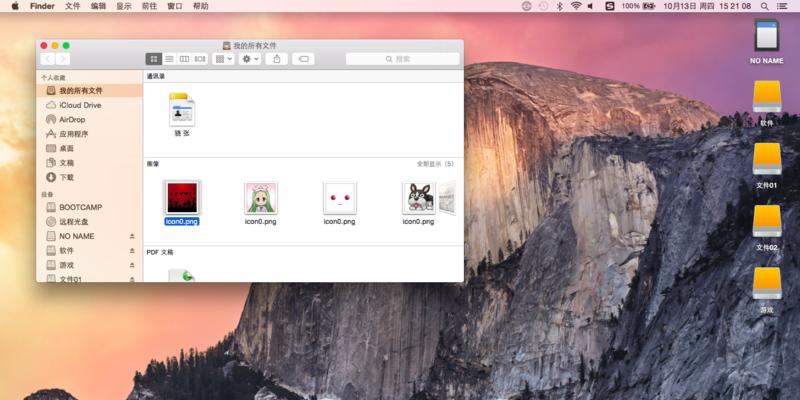Eject the NO NAME volume in sidebar
This screenshot has height=400, width=800.
[x=132, y=236]
